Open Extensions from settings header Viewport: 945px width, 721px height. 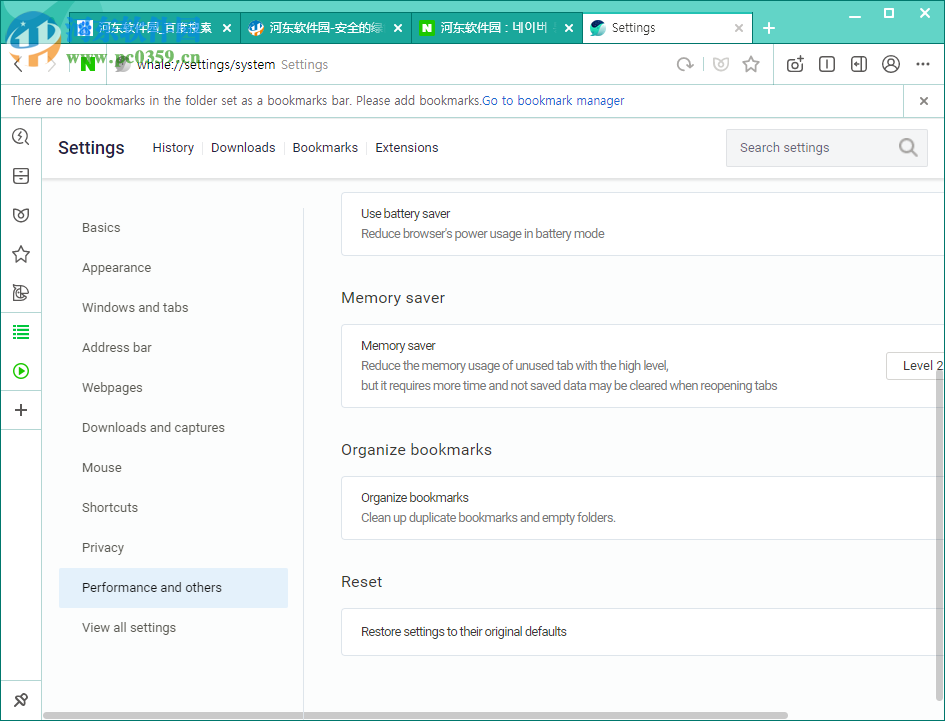click(407, 148)
